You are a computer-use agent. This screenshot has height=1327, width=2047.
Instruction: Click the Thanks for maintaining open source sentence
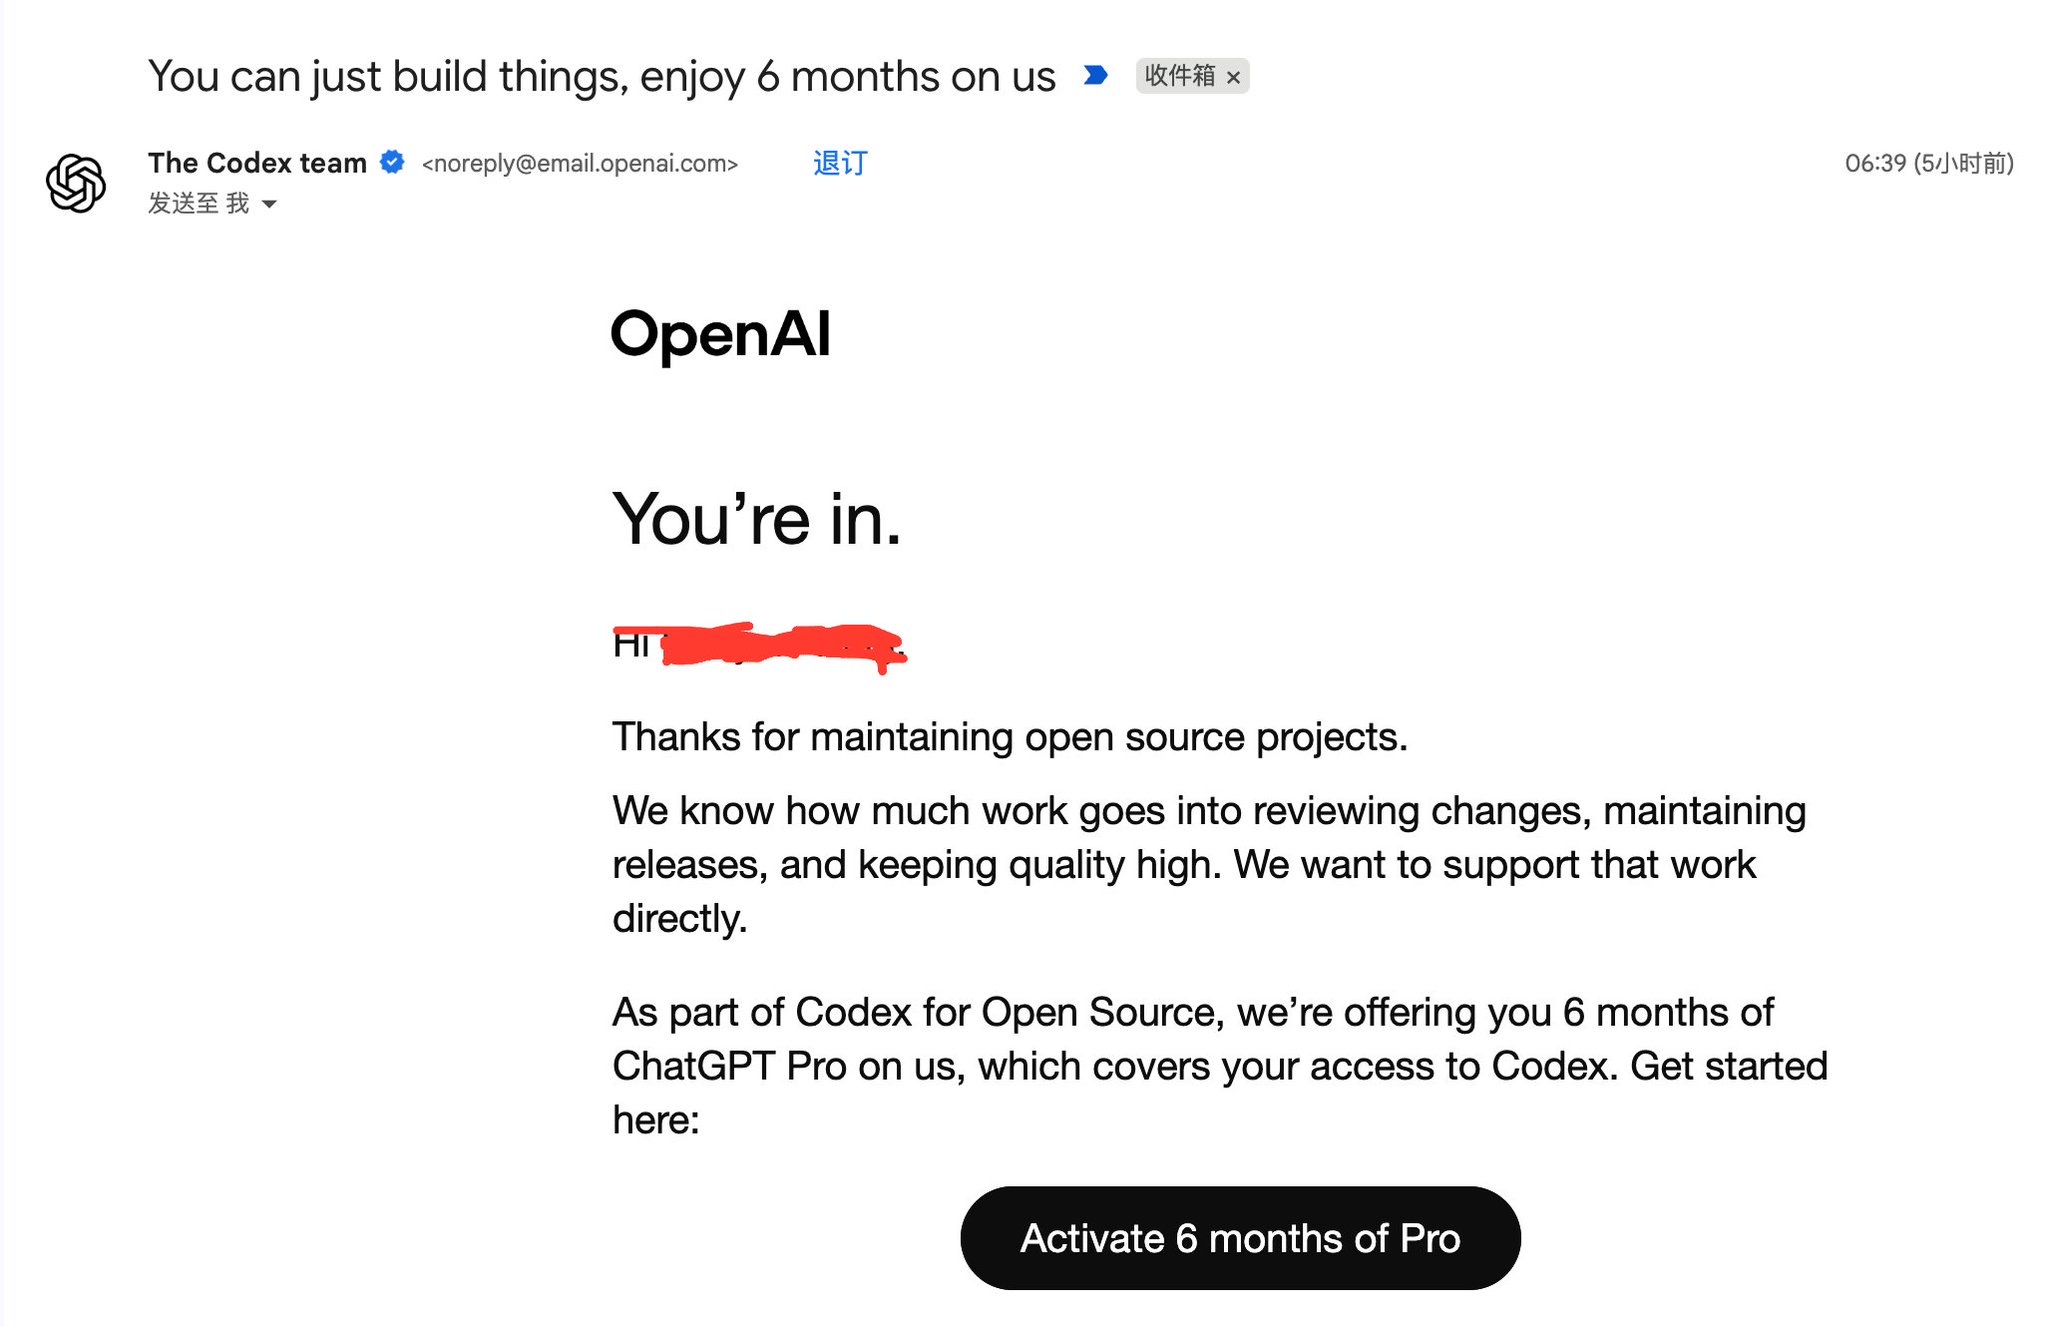(x=1010, y=737)
